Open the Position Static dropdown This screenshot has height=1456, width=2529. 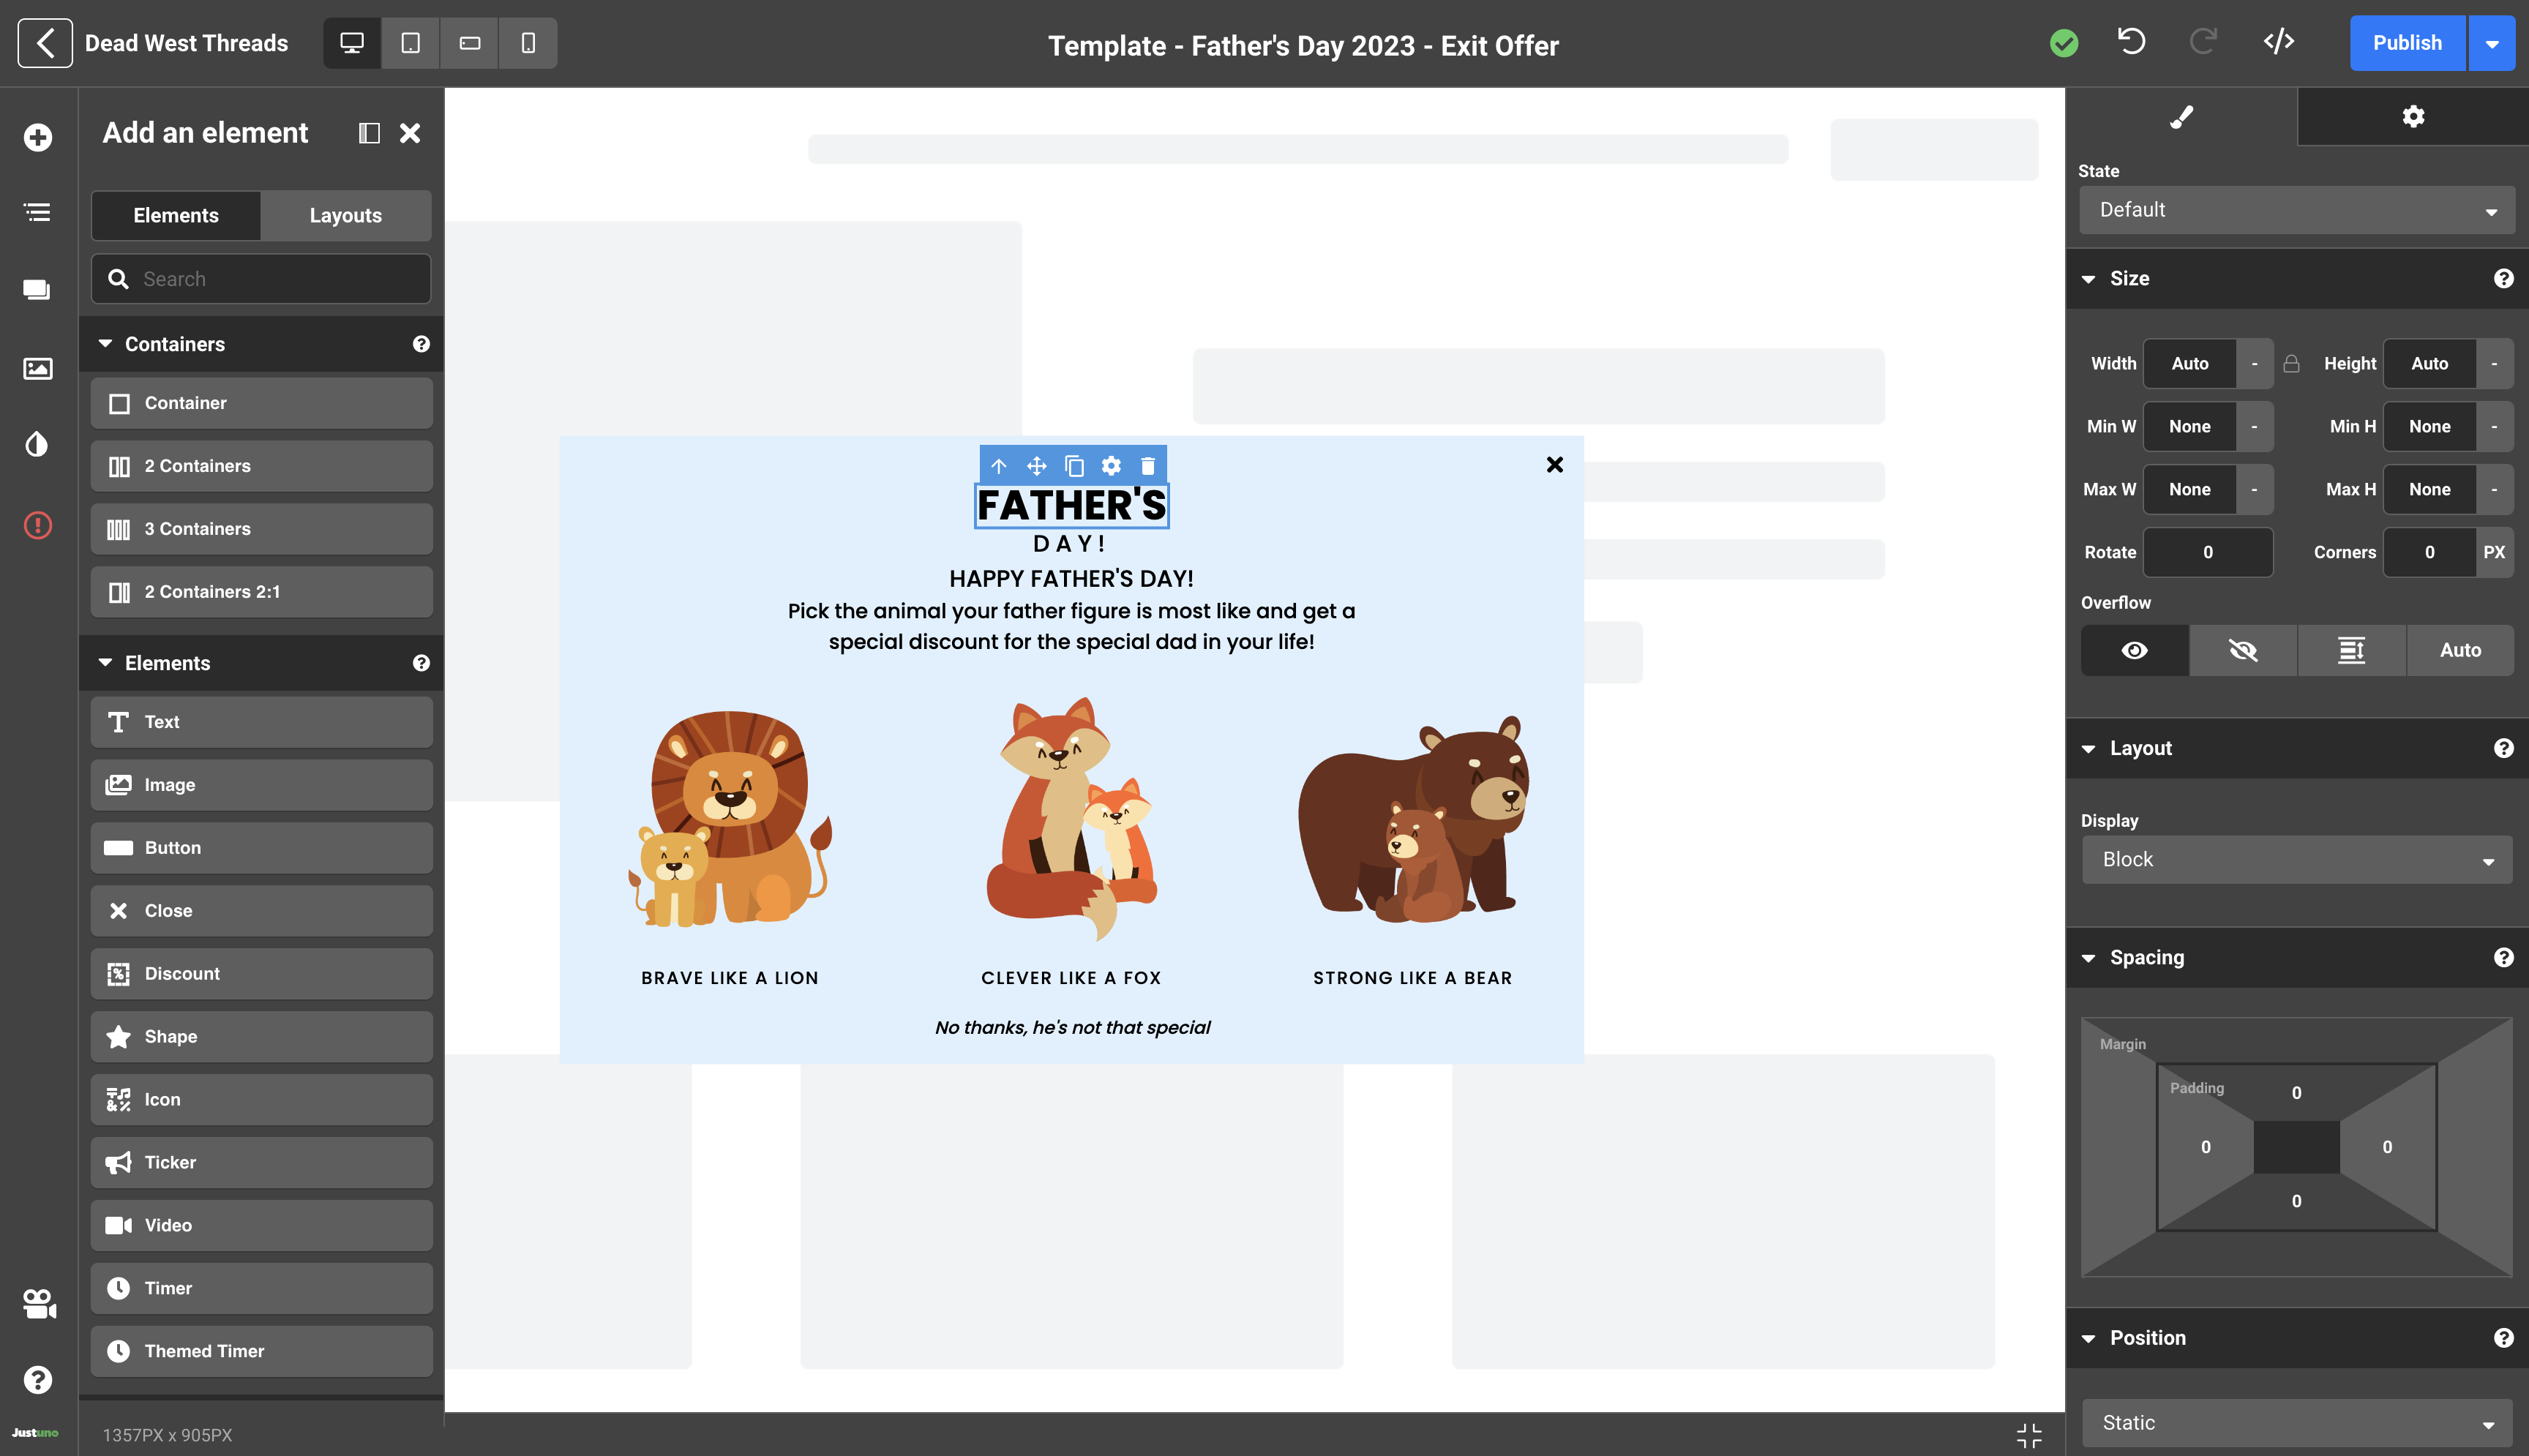point(2297,1423)
